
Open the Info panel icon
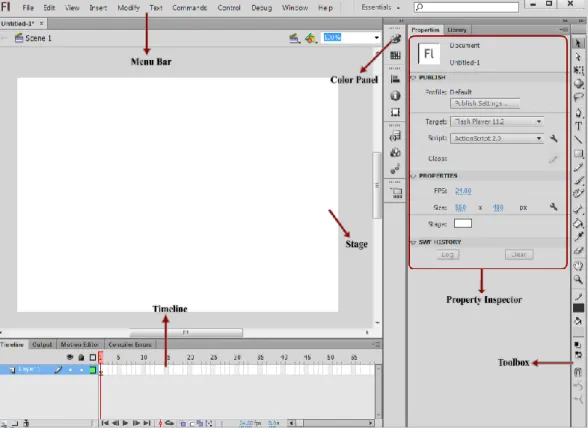[395, 96]
